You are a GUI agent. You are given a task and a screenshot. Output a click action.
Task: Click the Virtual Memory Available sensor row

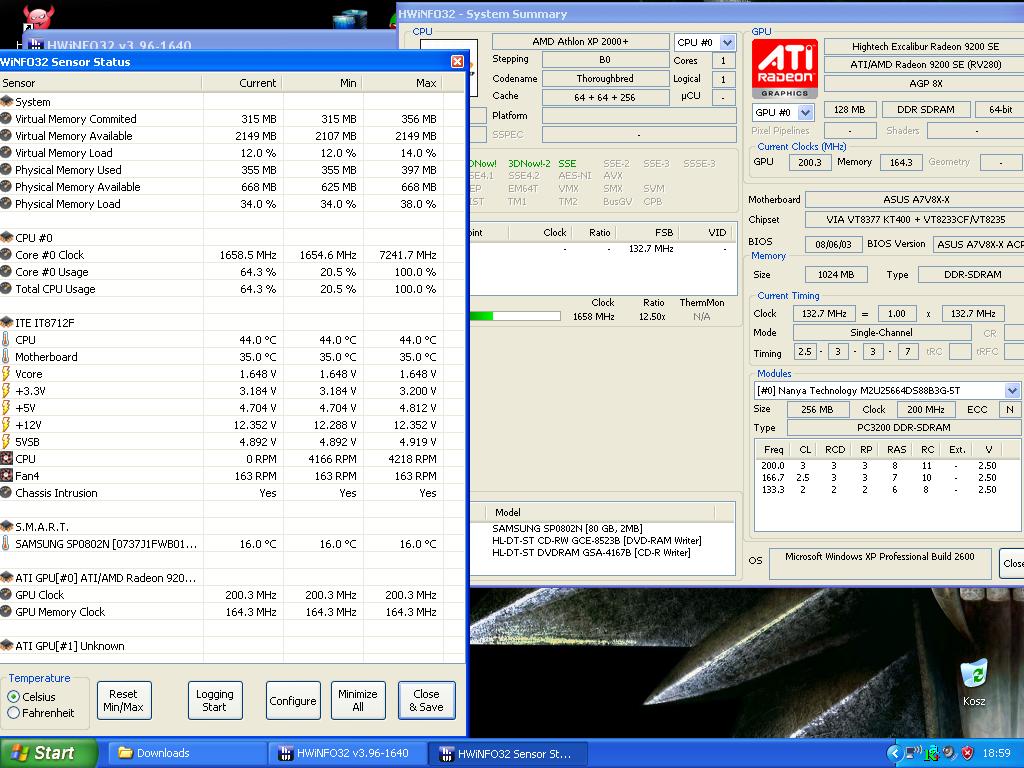[x=222, y=136]
